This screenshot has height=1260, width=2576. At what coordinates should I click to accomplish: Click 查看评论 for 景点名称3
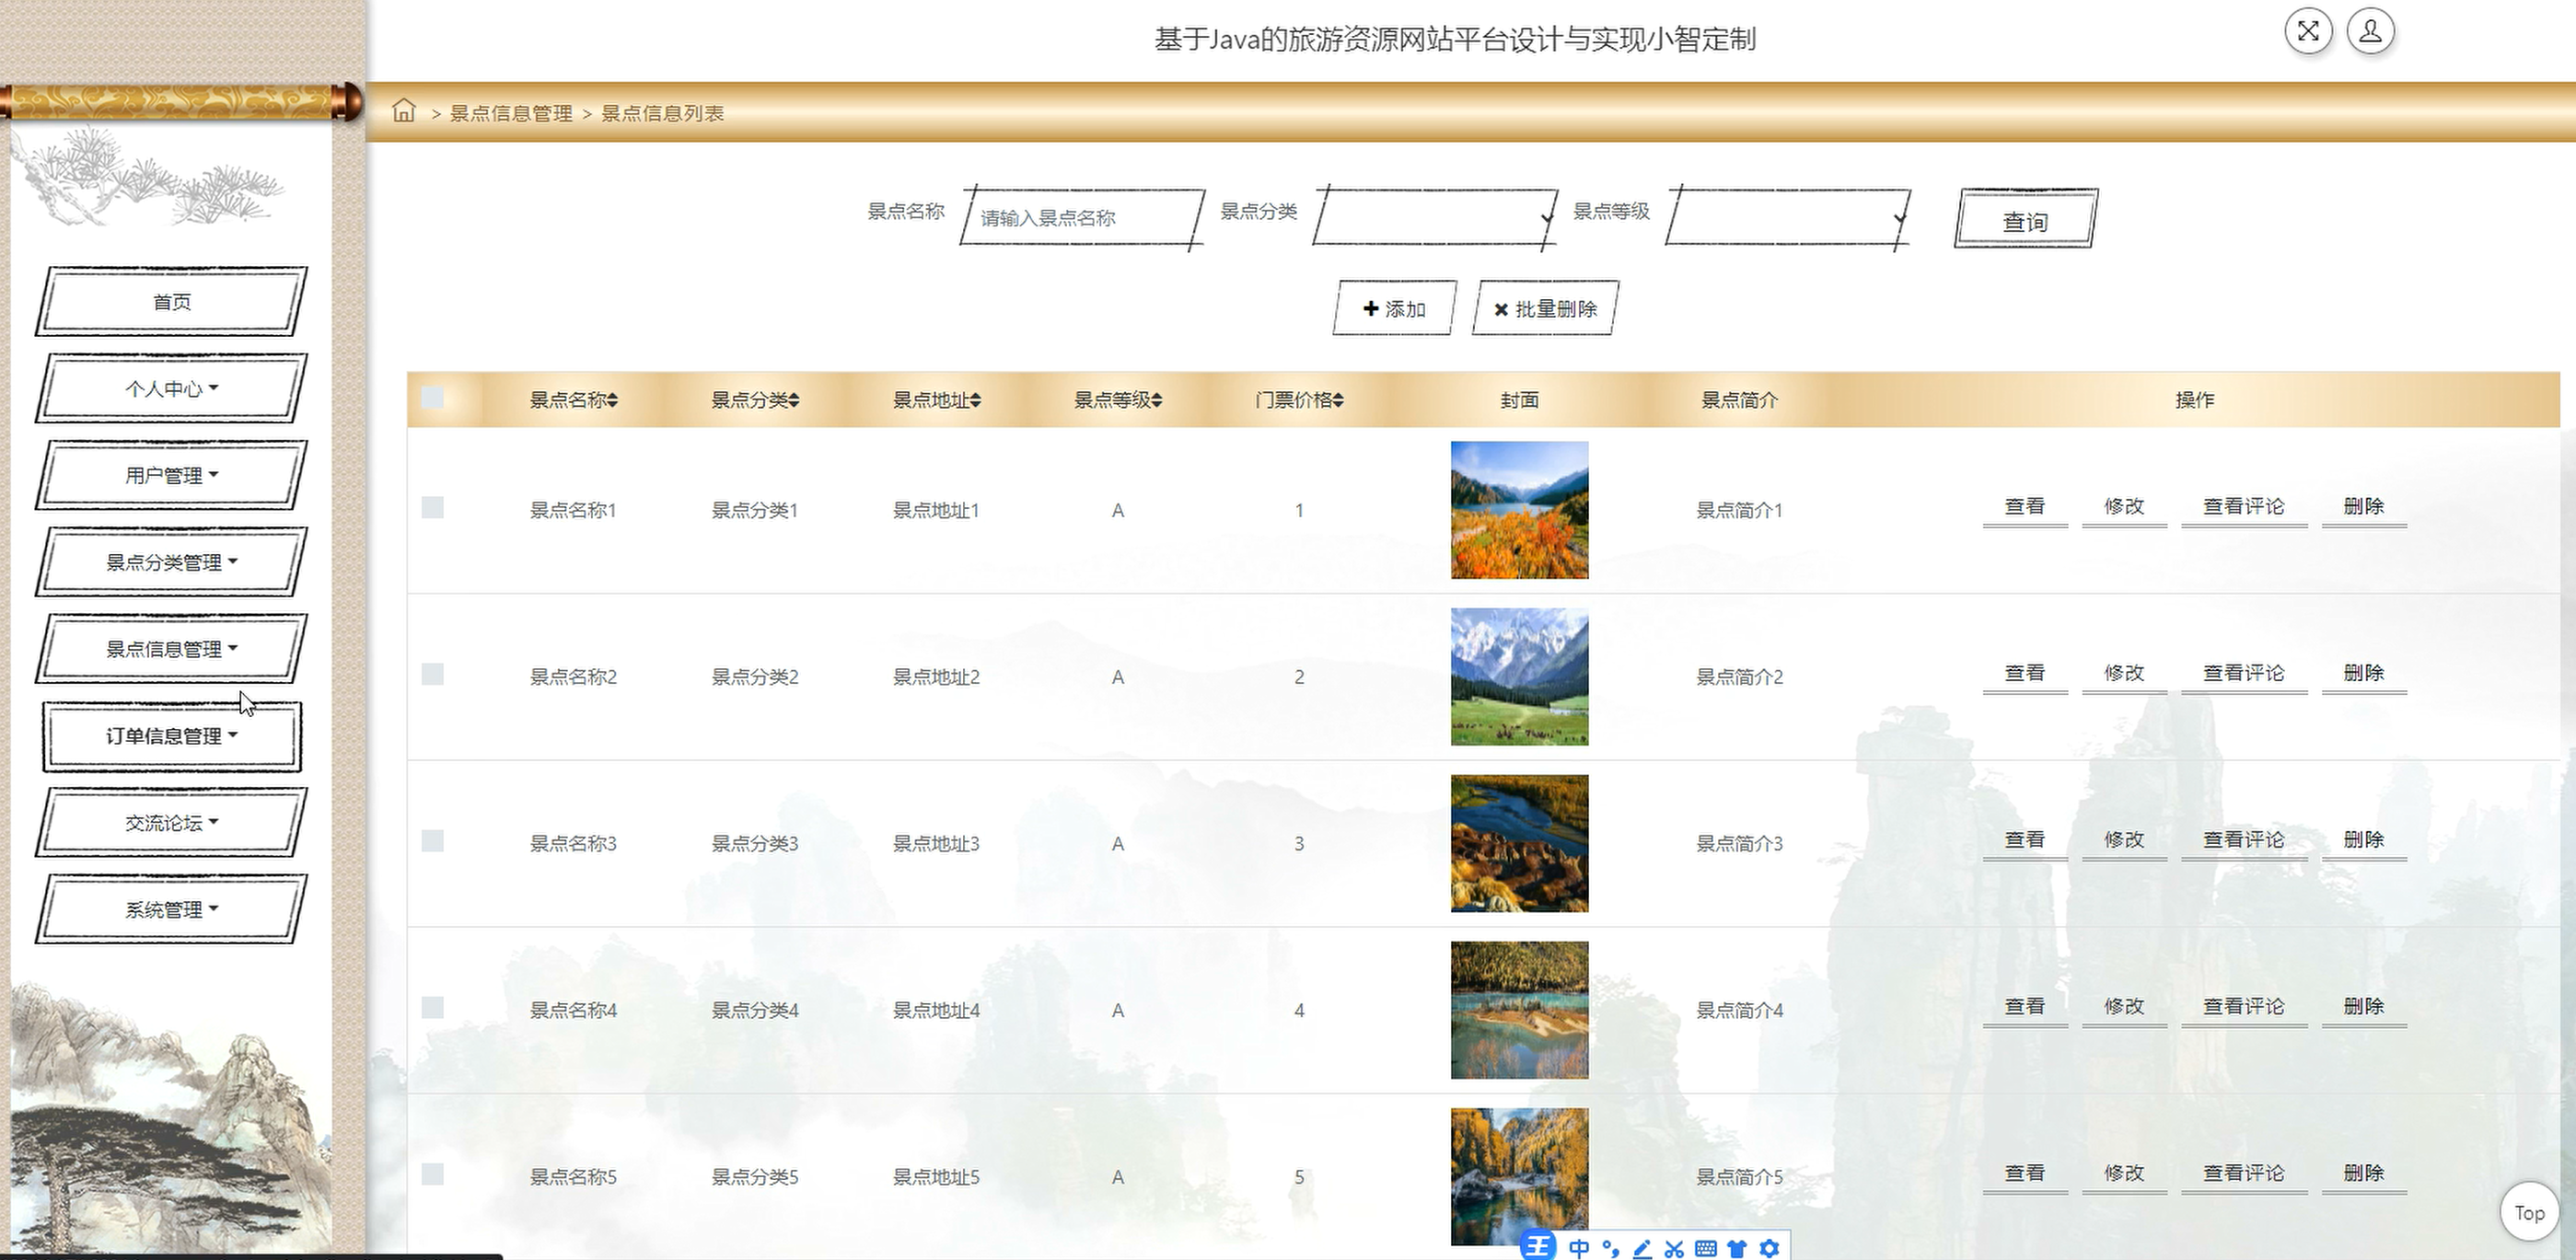pos(2244,840)
